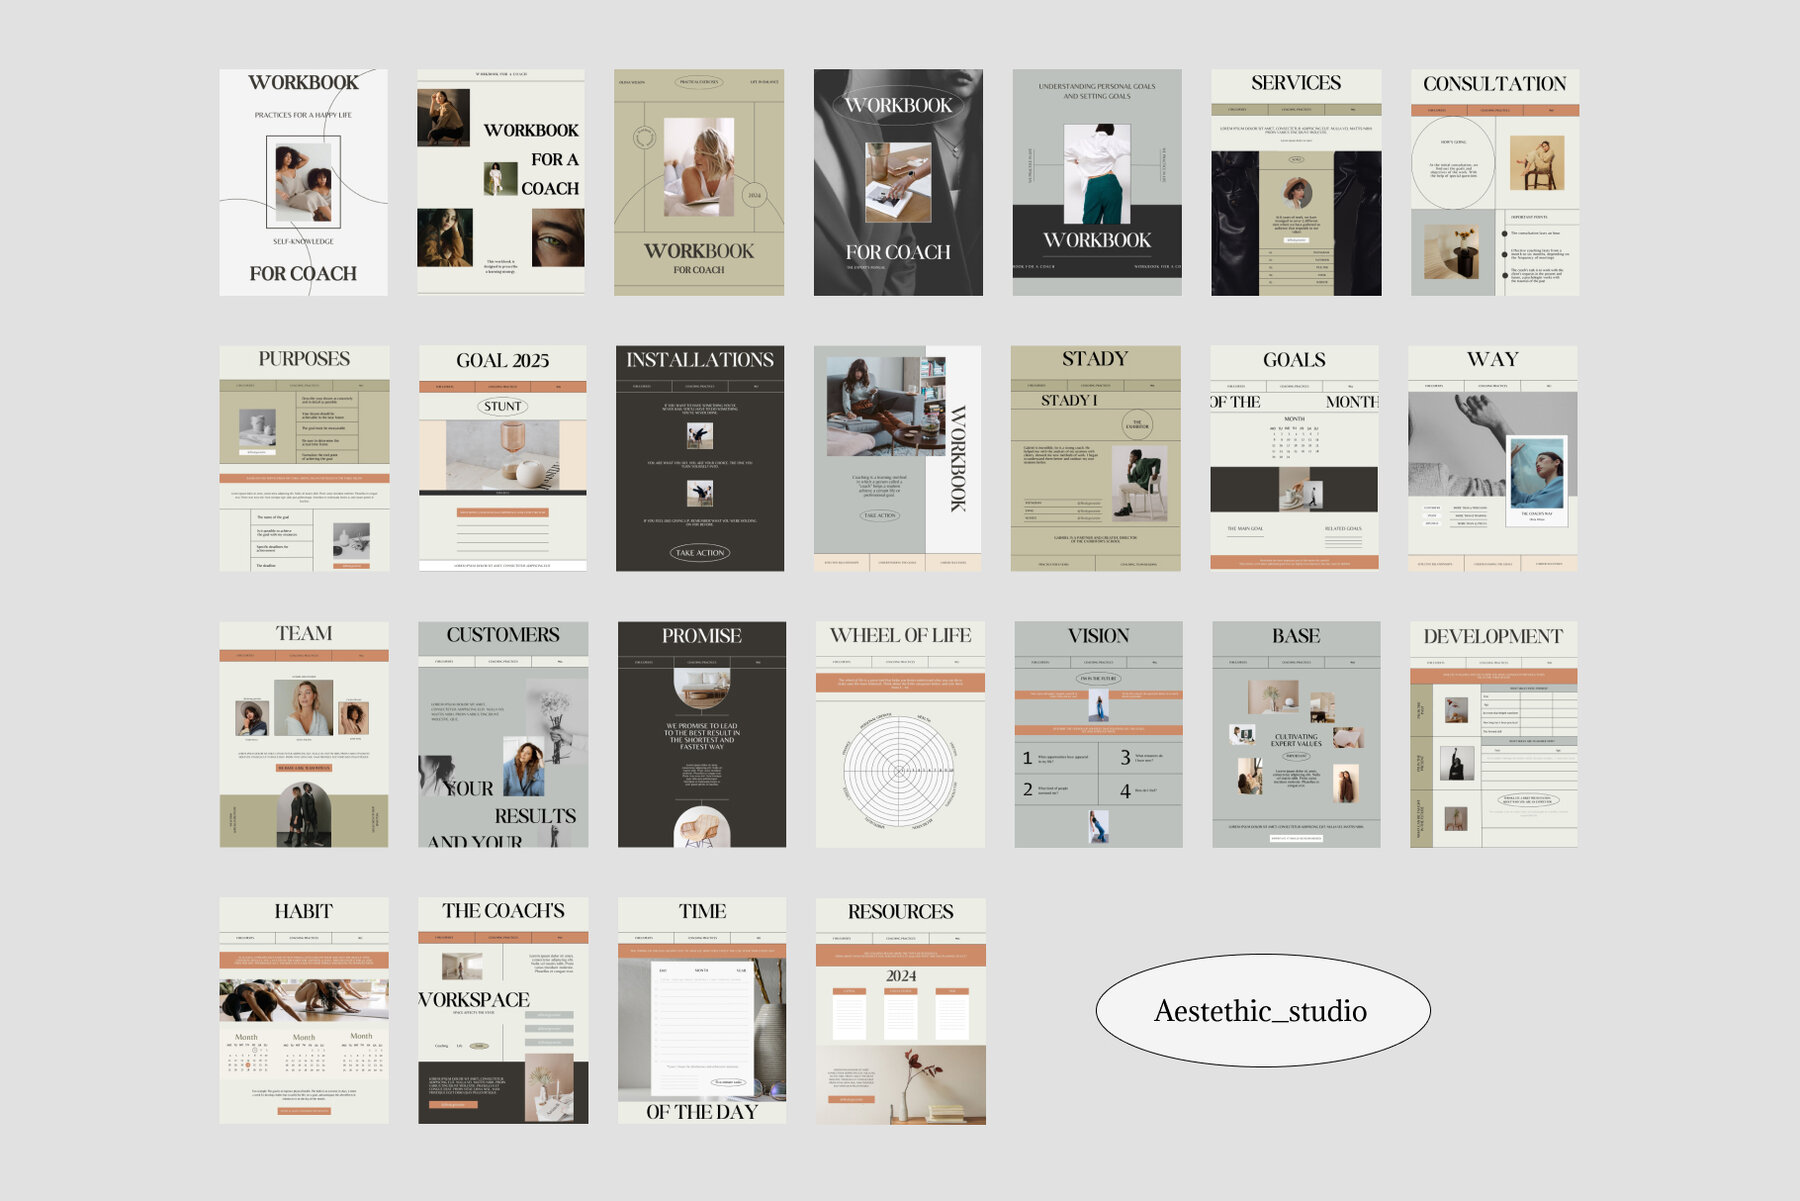This screenshot has width=1800, height=1201.
Task: Click the circular THE EXHIBITOR badge on STADY page
Action: tap(1138, 424)
